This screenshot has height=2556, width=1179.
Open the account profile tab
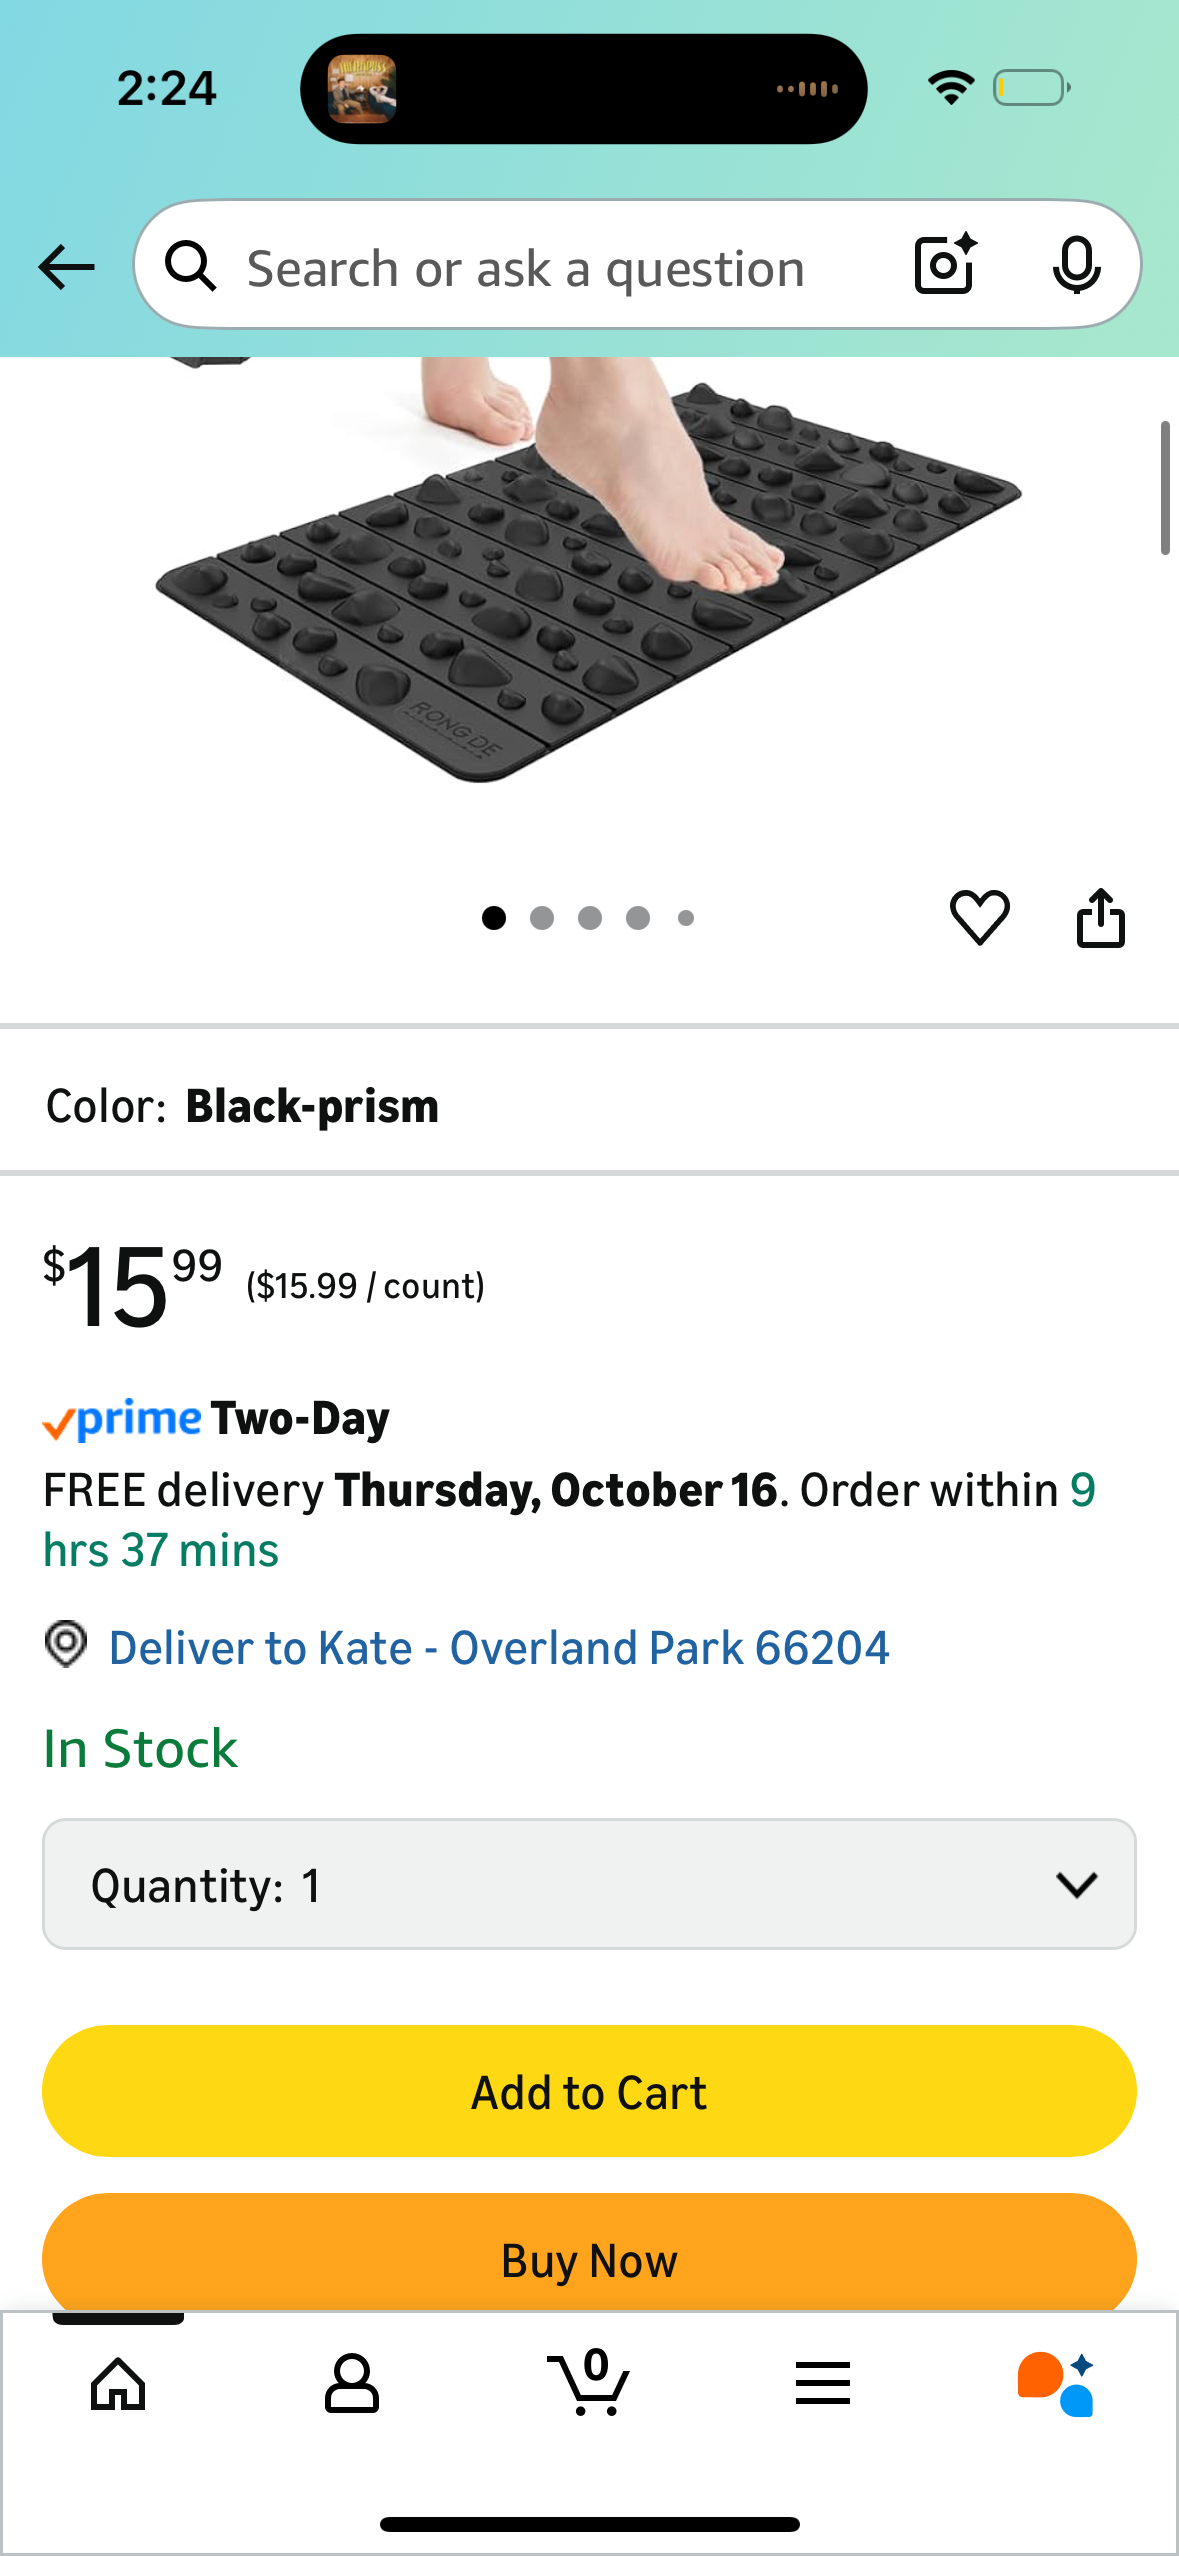tap(352, 2384)
